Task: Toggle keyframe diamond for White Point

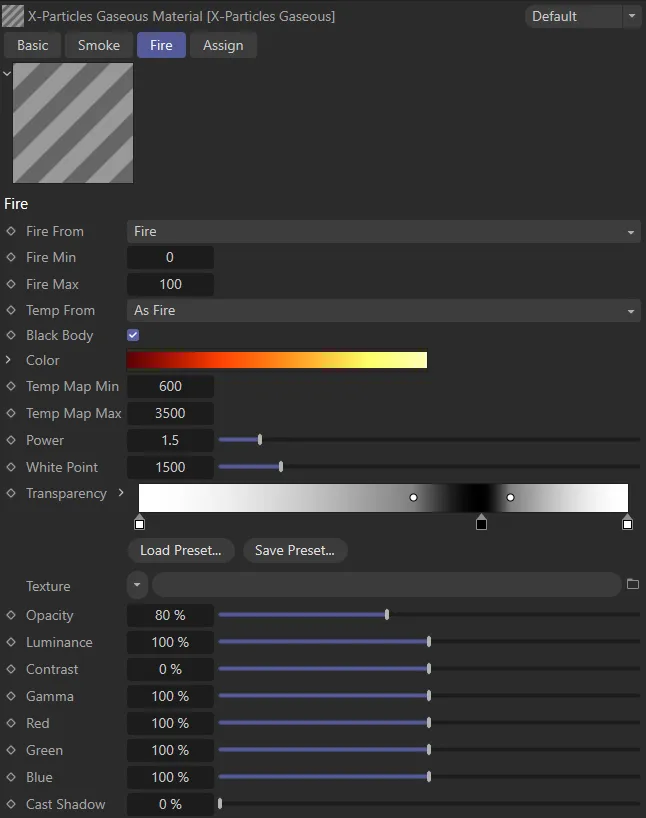Action: tap(11, 467)
